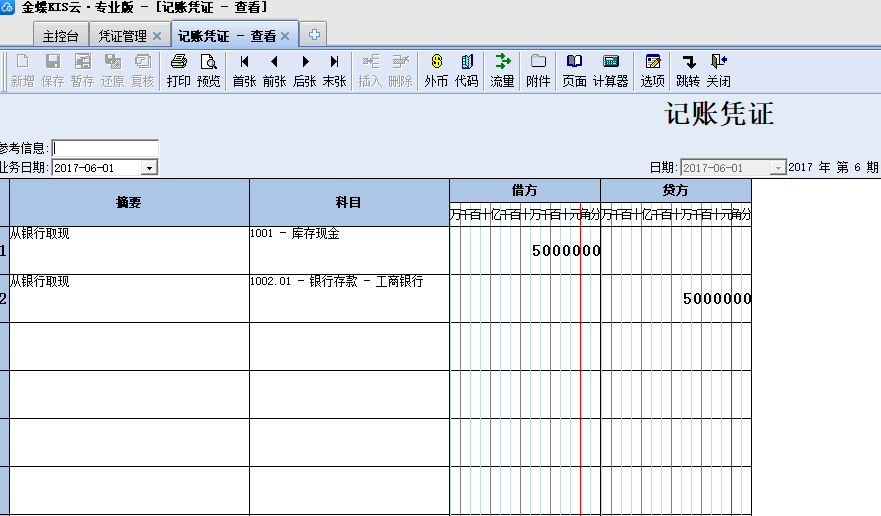This screenshot has height=516, width=881.
Task: Open 附件 (Attachments) from the toolbar
Action: click(538, 70)
